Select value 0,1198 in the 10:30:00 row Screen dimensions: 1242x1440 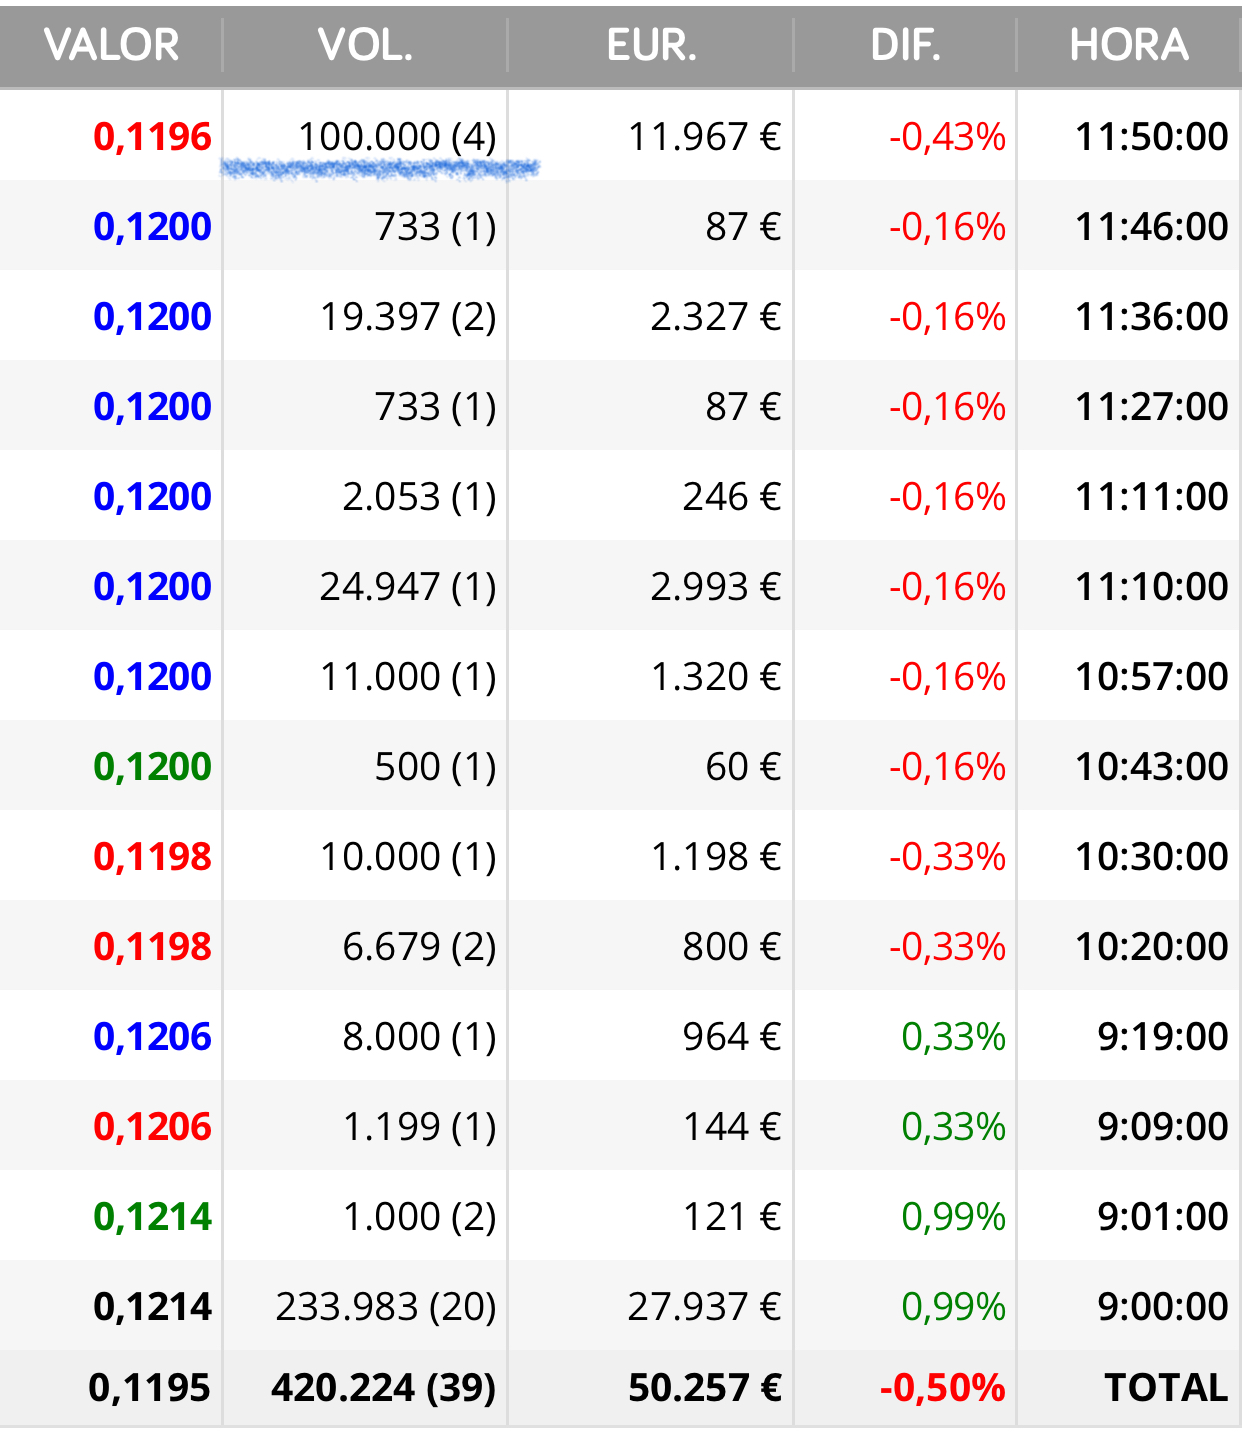click(x=152, y=857)
